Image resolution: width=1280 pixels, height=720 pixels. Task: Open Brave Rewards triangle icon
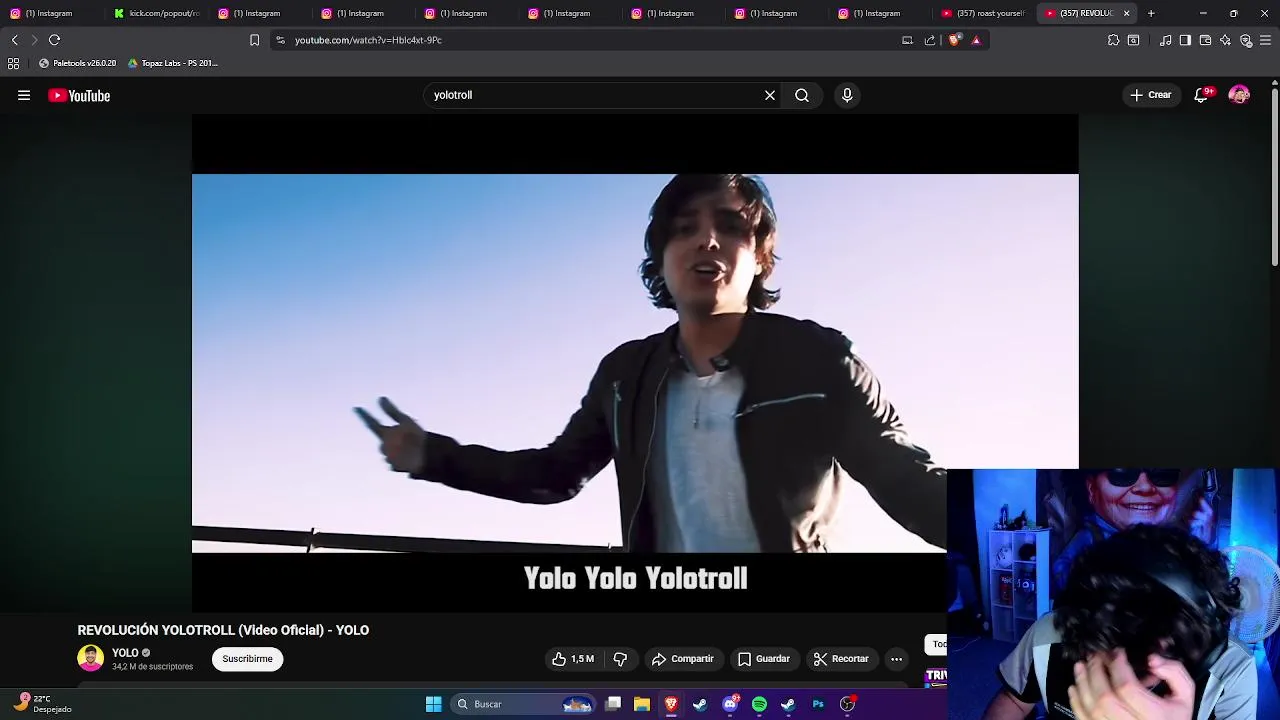976,40
